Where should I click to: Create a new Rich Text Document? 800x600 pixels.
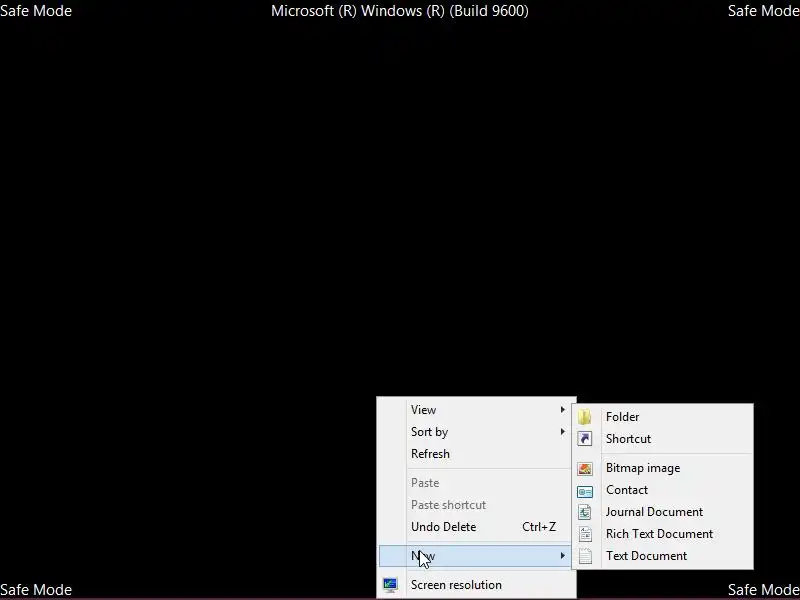pyautogui.click(x=663, y=534)
